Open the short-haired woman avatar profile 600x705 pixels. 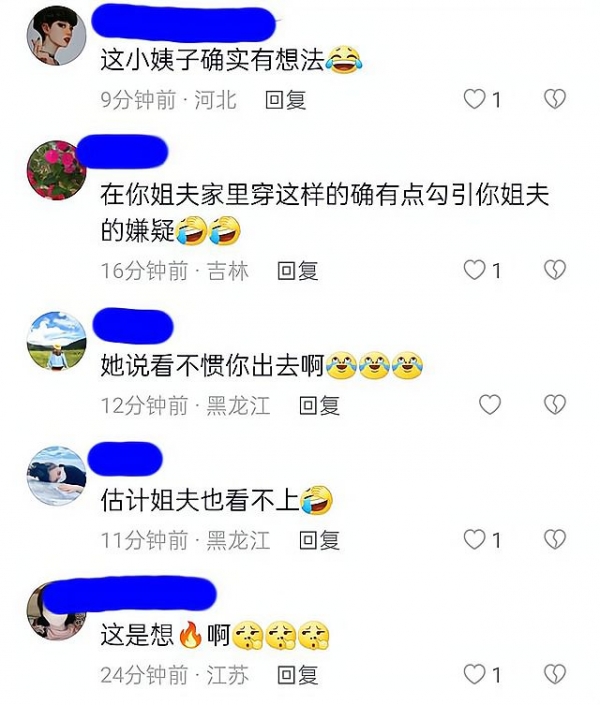click(57, 36)
